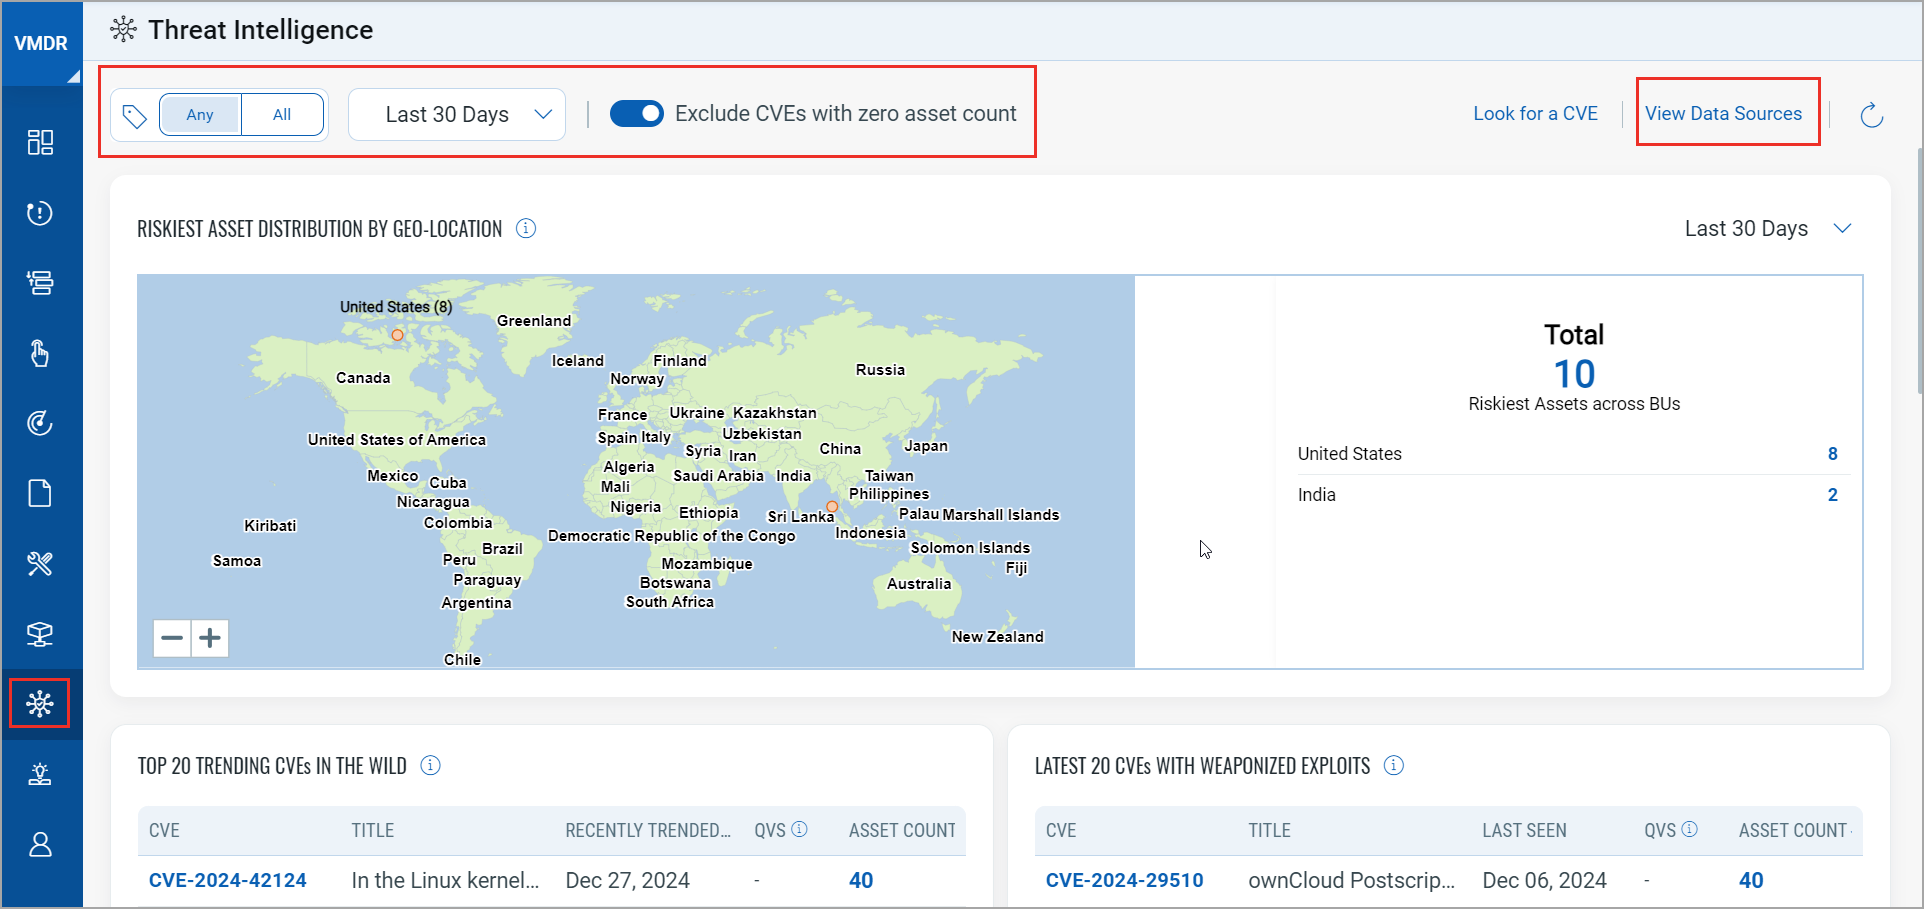Viewport: 1924px width, 909px height.
Task: Click the Threat Intelligence sidebar icon
Action: tap(40, 704)
